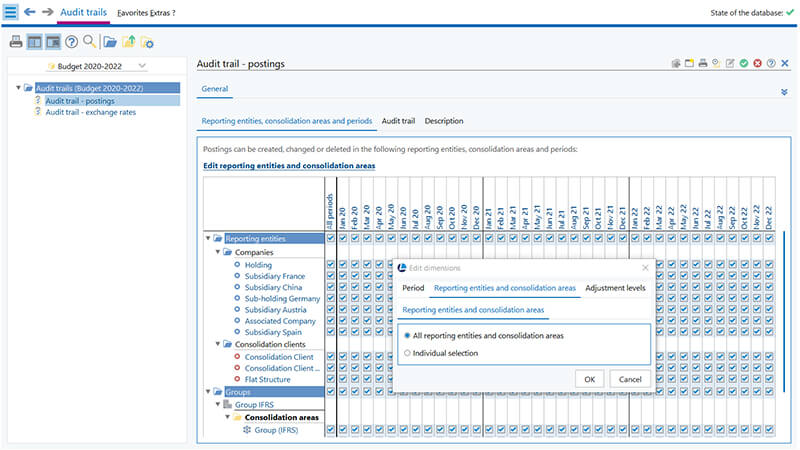Go back with the left arrow
Viewport: 800px width, 450px height.
[x=30, y=12]
